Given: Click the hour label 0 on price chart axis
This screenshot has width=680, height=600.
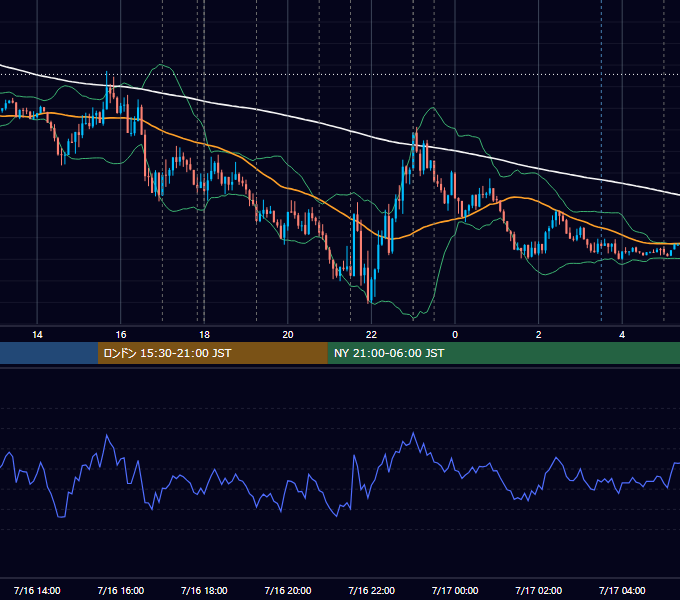Looking at the screenshot, I should (455, 335).
